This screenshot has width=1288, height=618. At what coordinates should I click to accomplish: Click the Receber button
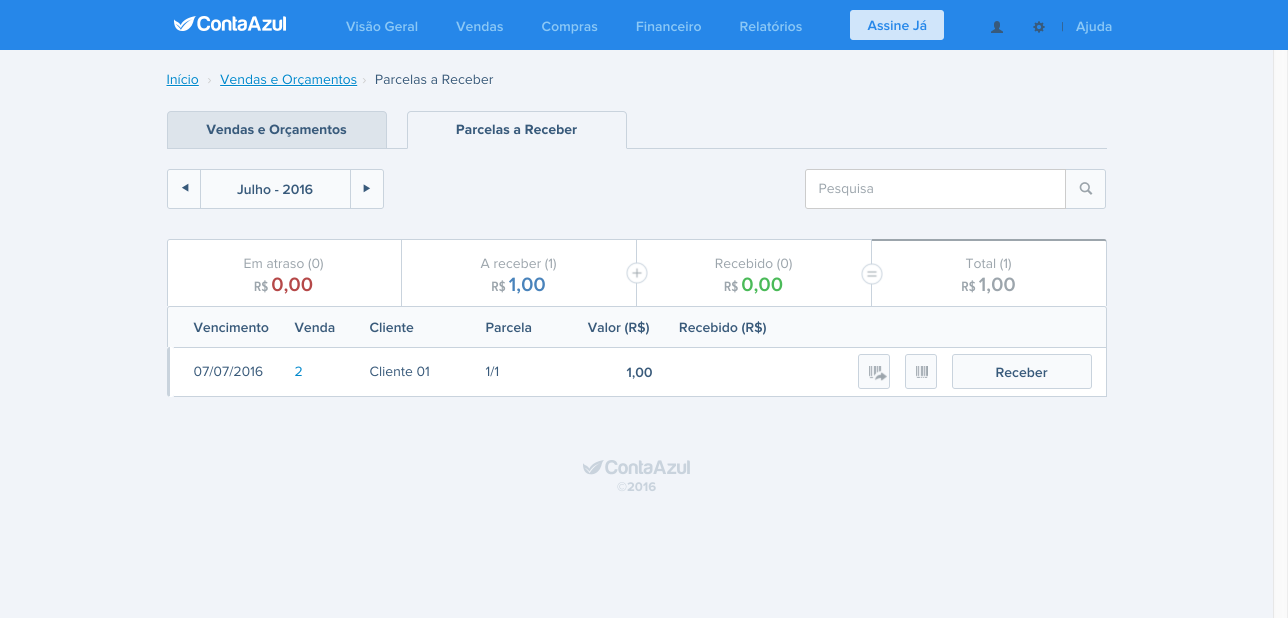point(1021,372)
